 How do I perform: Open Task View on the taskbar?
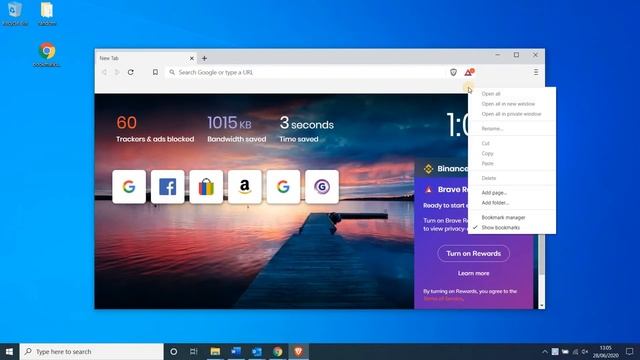(x=194, y=351)
